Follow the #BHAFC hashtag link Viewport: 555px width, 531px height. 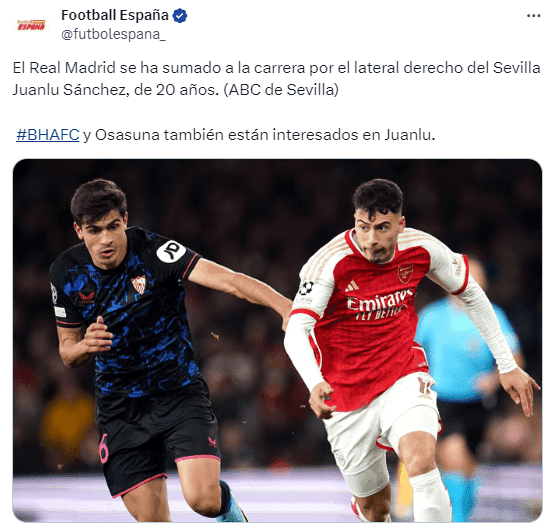click(47, 135)
